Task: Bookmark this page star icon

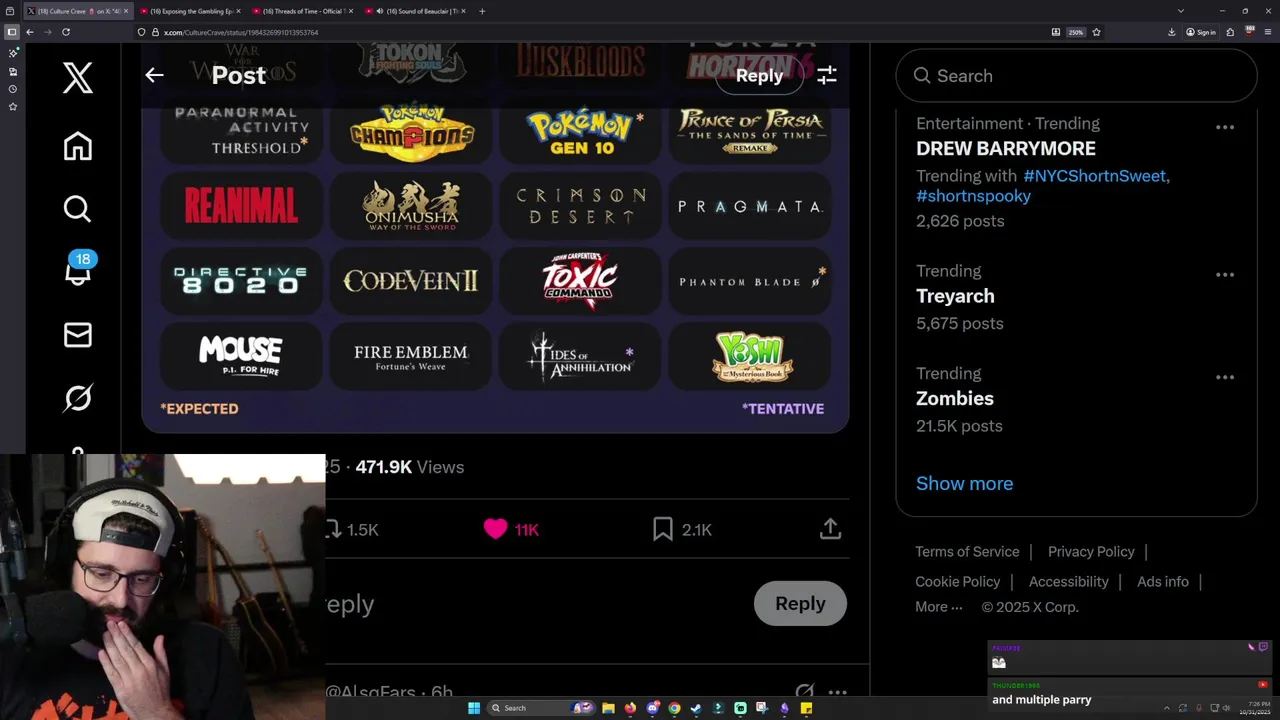Action: point(1097,32)
